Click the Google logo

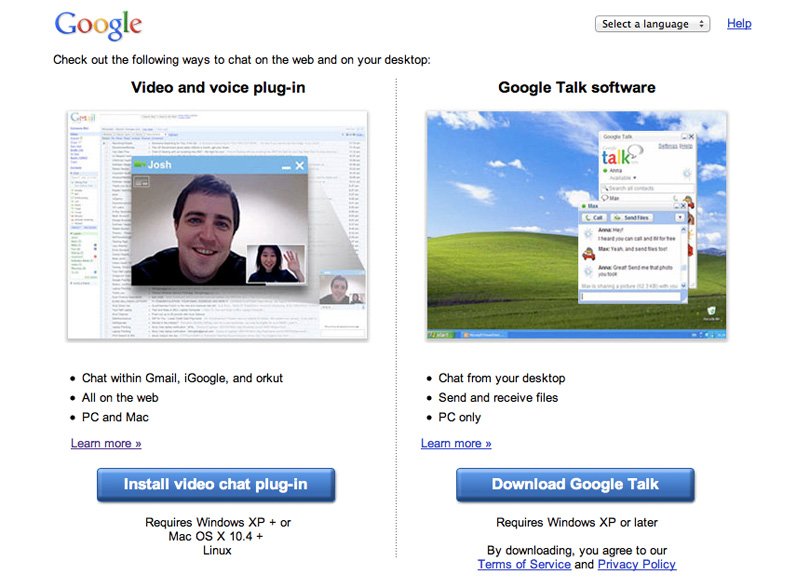click(x=98, y=25)
